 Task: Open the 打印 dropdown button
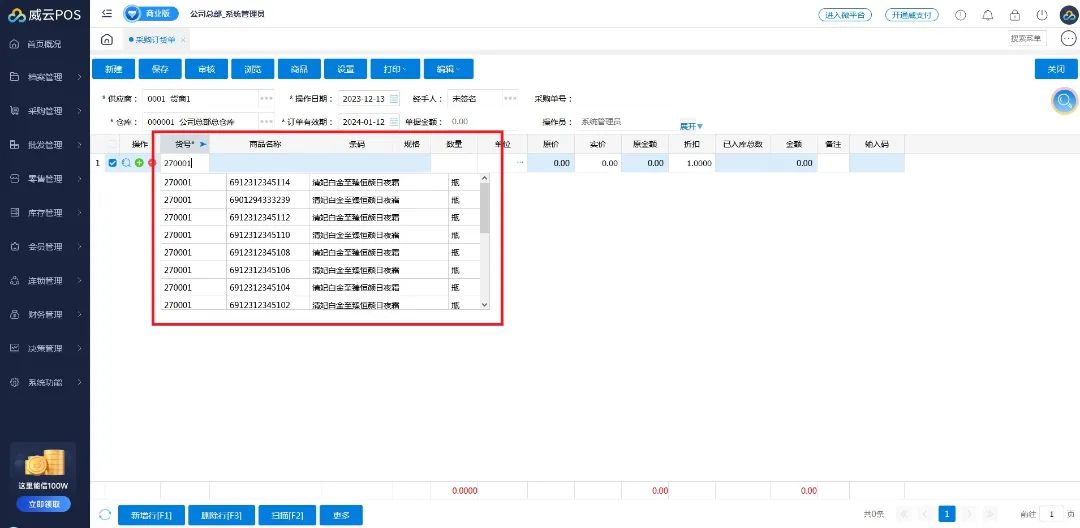(394, 69)
